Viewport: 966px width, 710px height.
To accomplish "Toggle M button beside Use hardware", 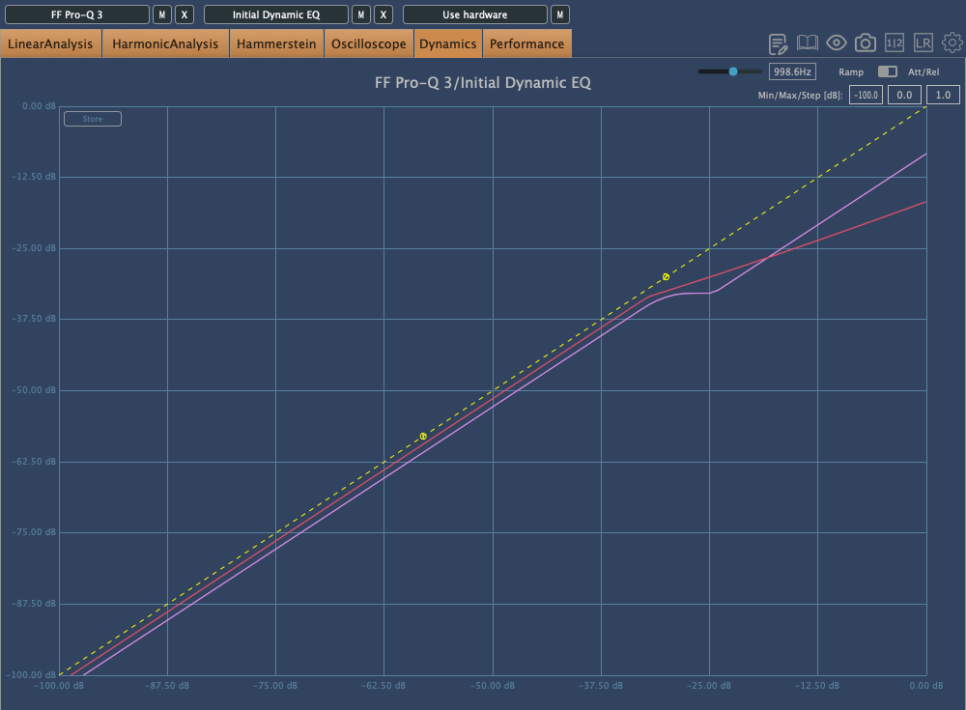I will point(560,15).
